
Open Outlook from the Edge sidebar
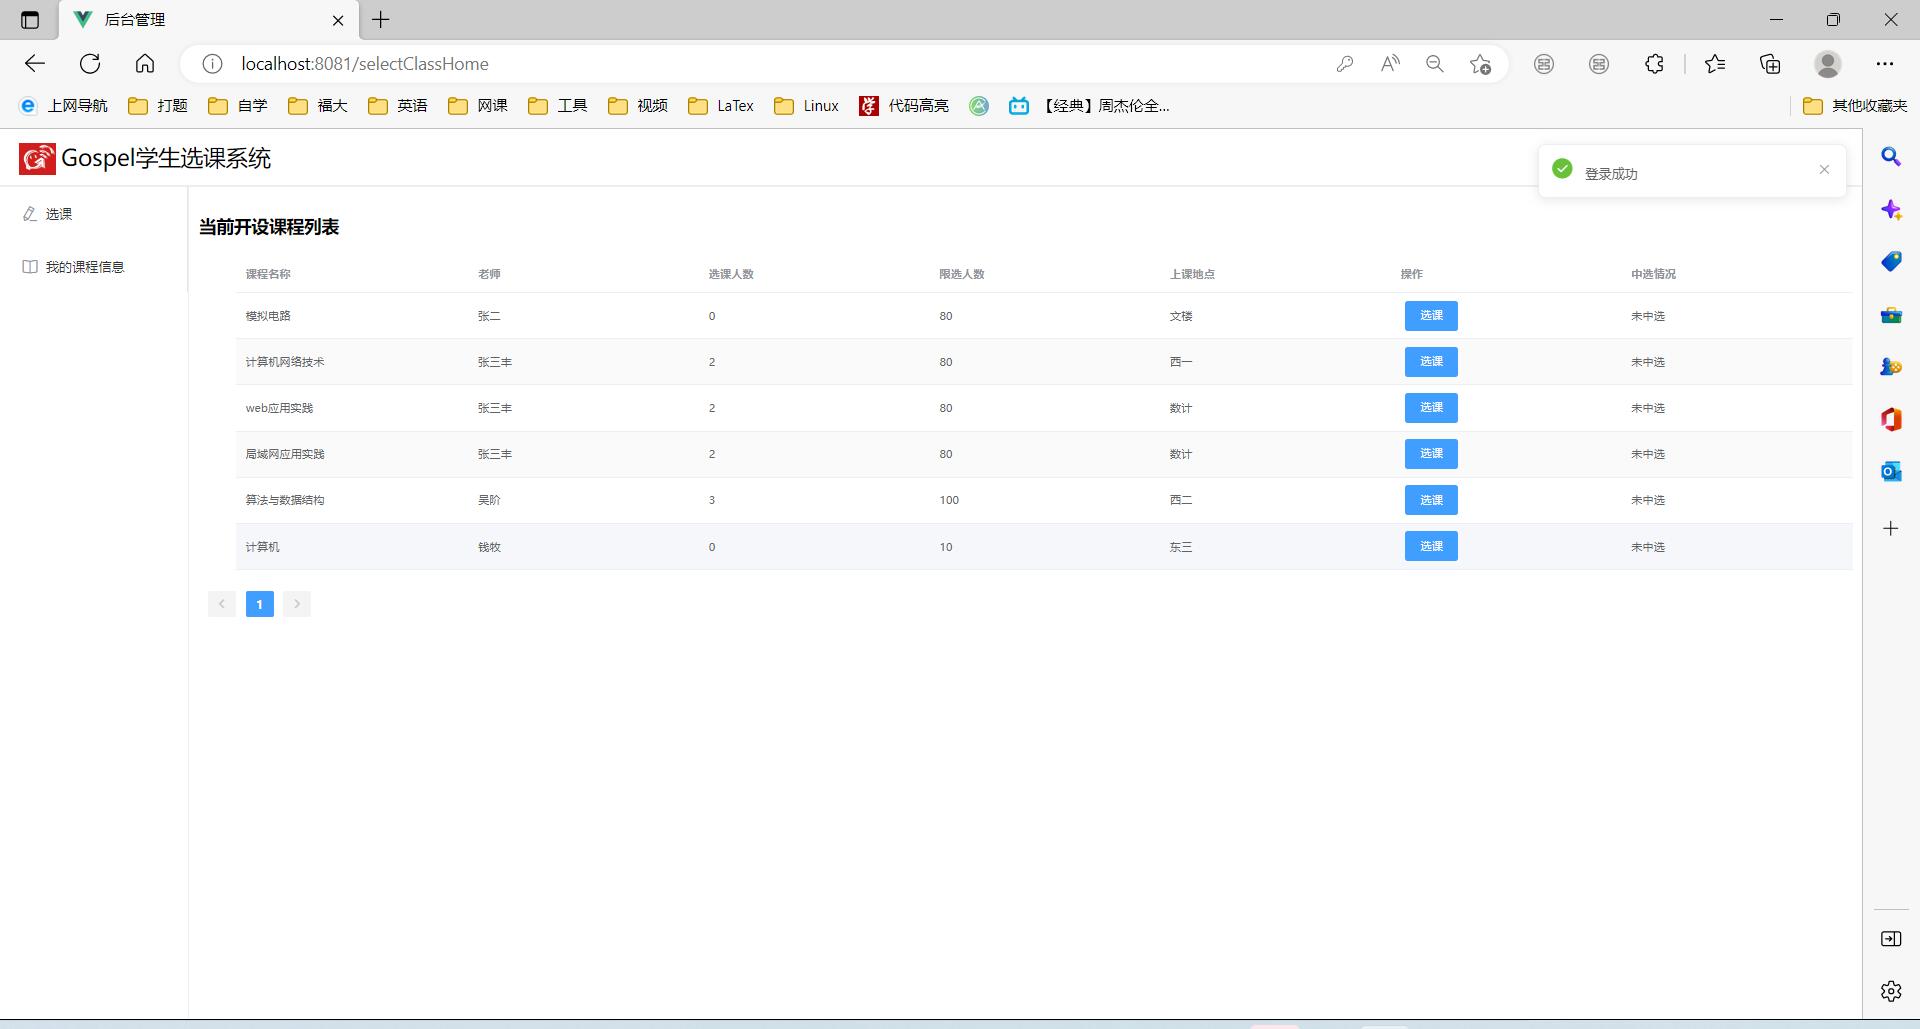[1890, 471]
